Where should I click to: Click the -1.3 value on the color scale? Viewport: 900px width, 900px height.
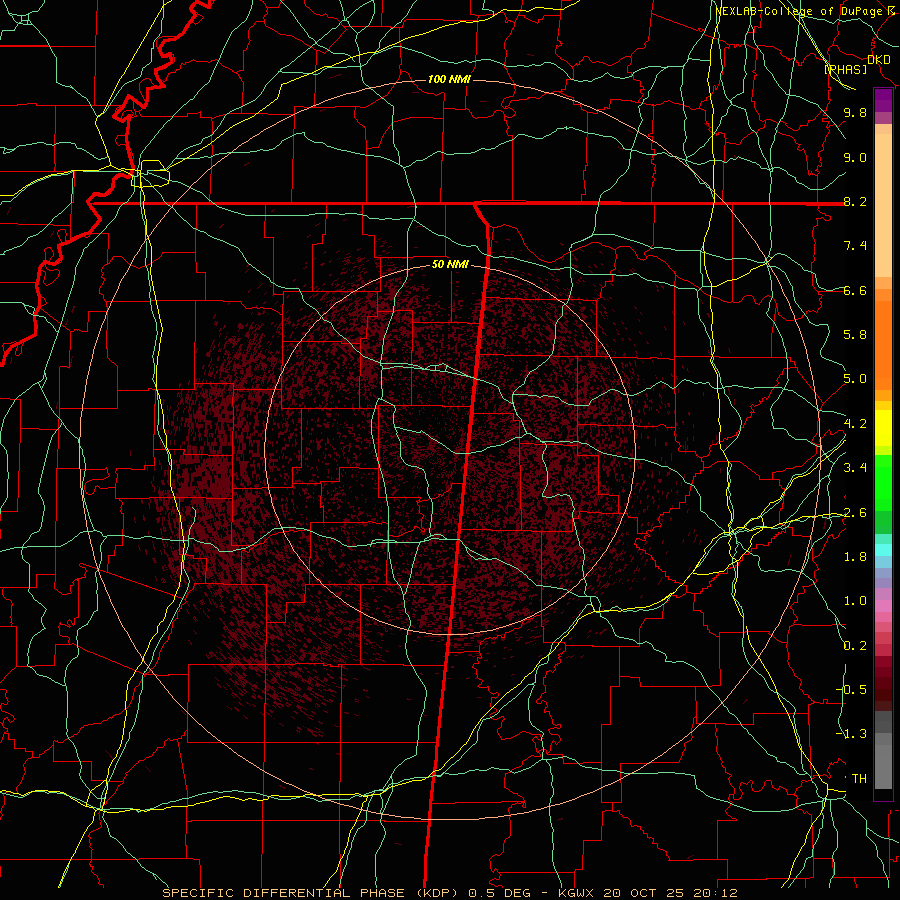(851, 734)
